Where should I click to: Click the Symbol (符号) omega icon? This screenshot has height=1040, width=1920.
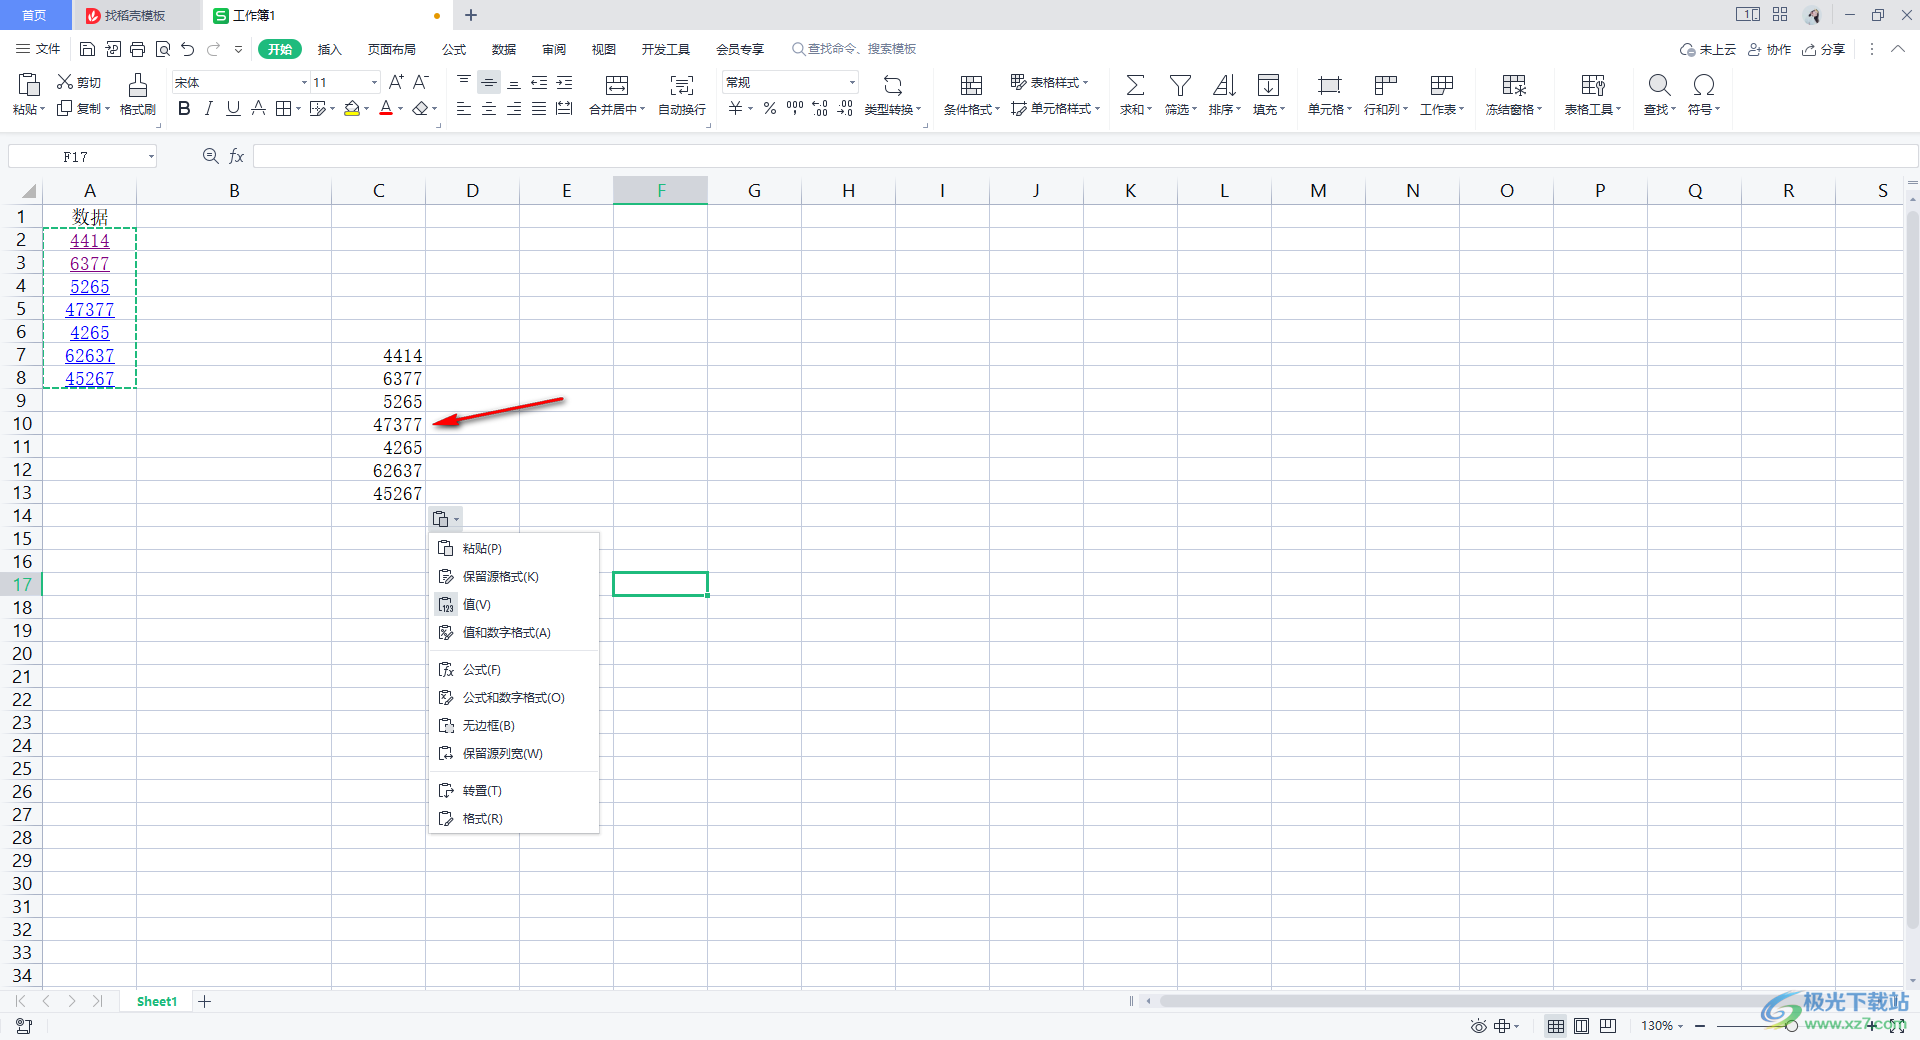1703,85
